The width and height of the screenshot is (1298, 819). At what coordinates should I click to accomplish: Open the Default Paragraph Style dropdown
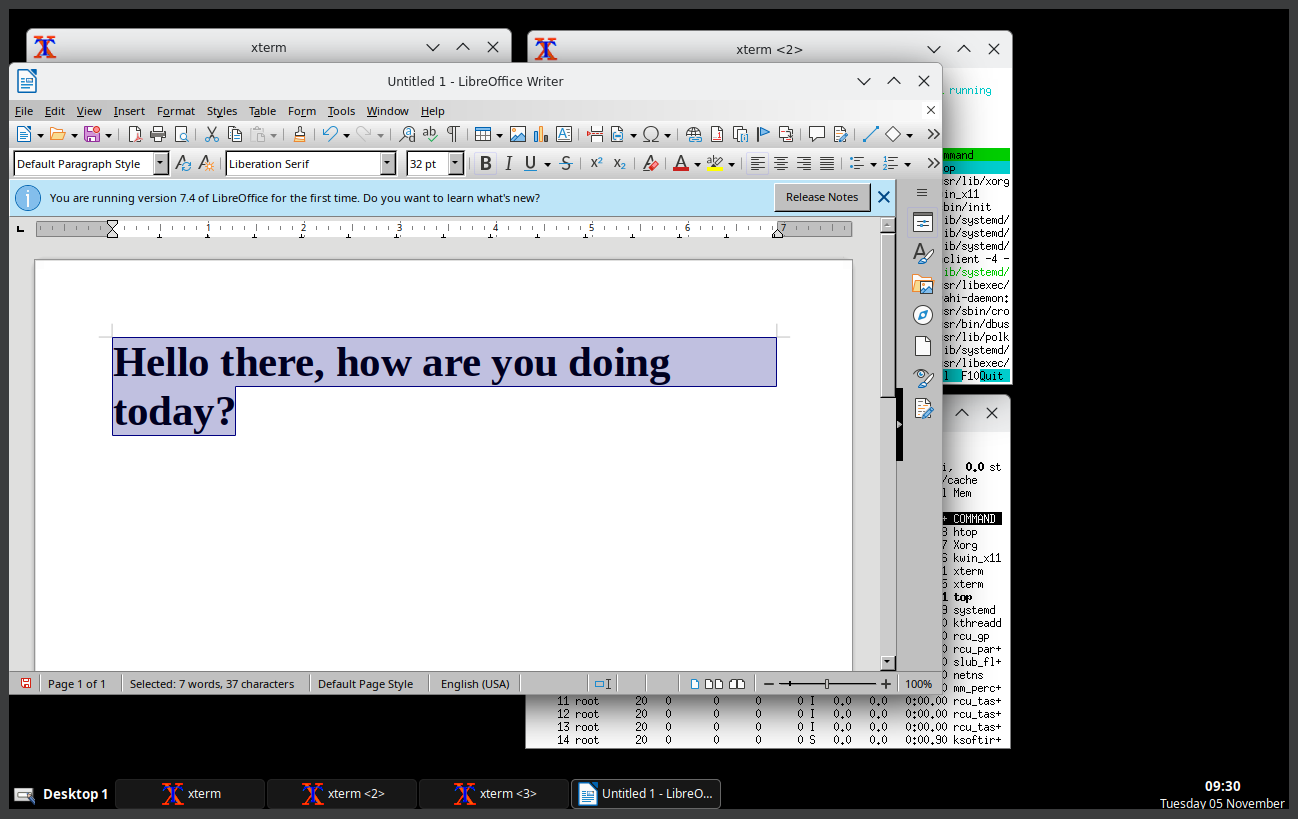click(160, 164)
